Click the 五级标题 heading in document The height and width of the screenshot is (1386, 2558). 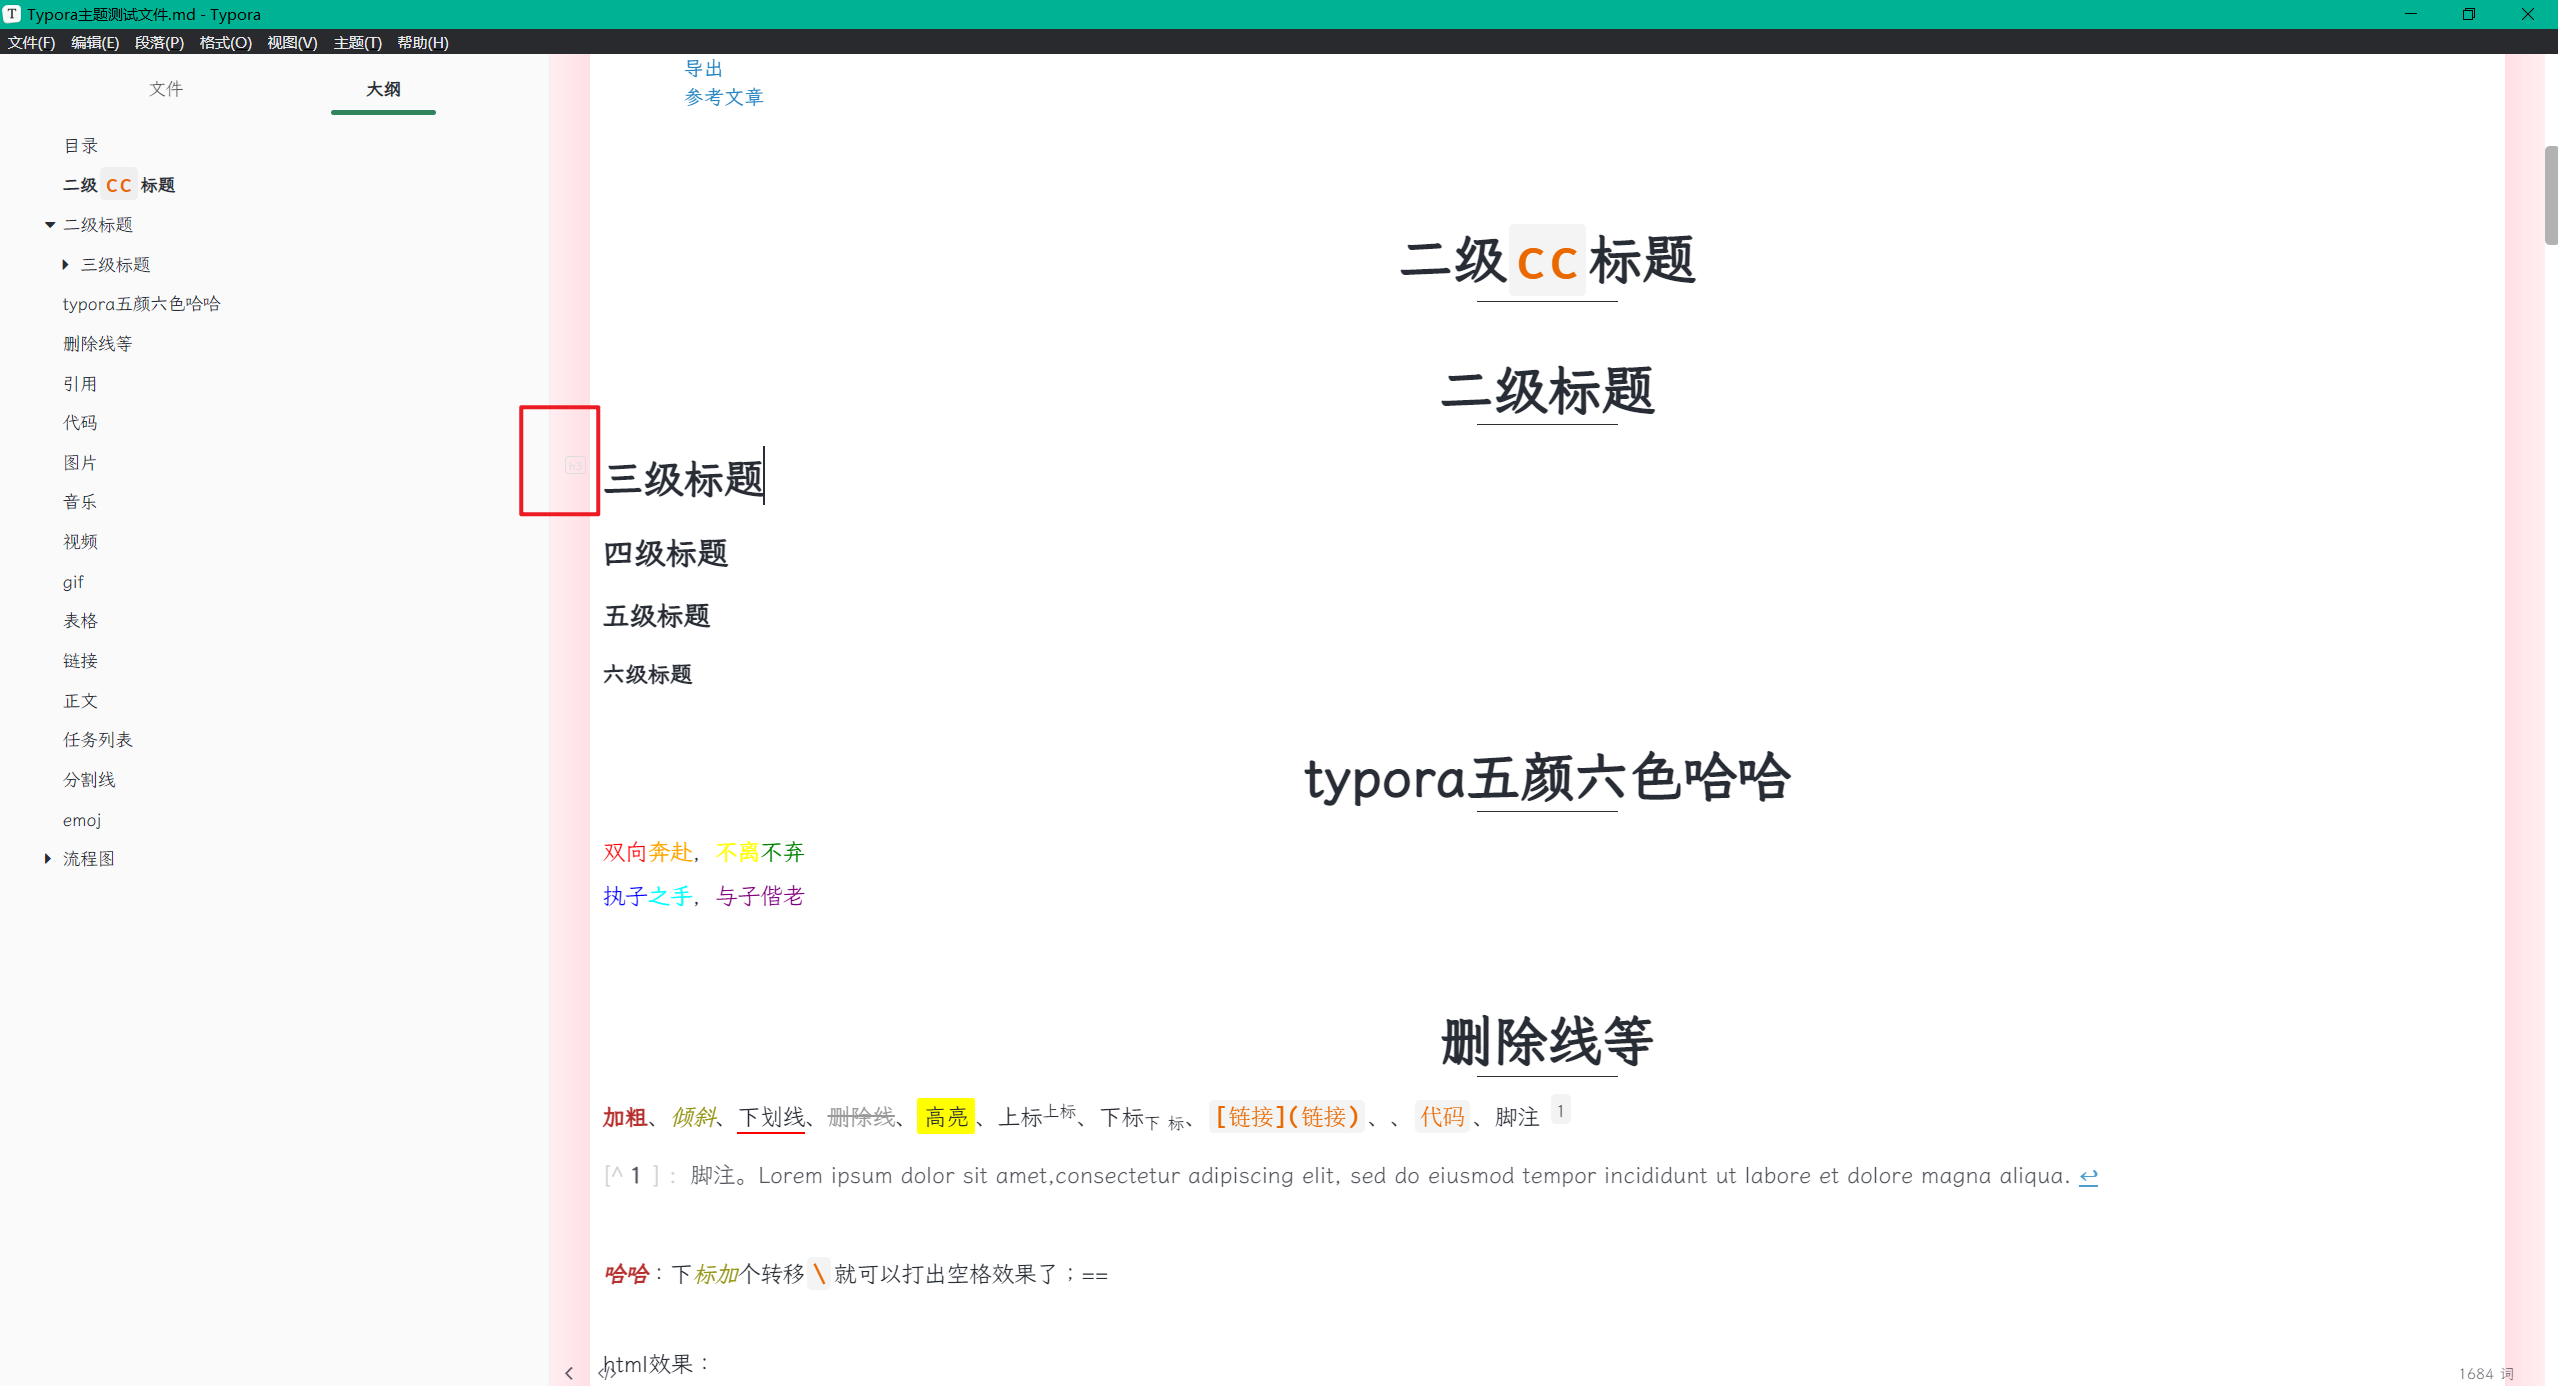tap(657, 616)
